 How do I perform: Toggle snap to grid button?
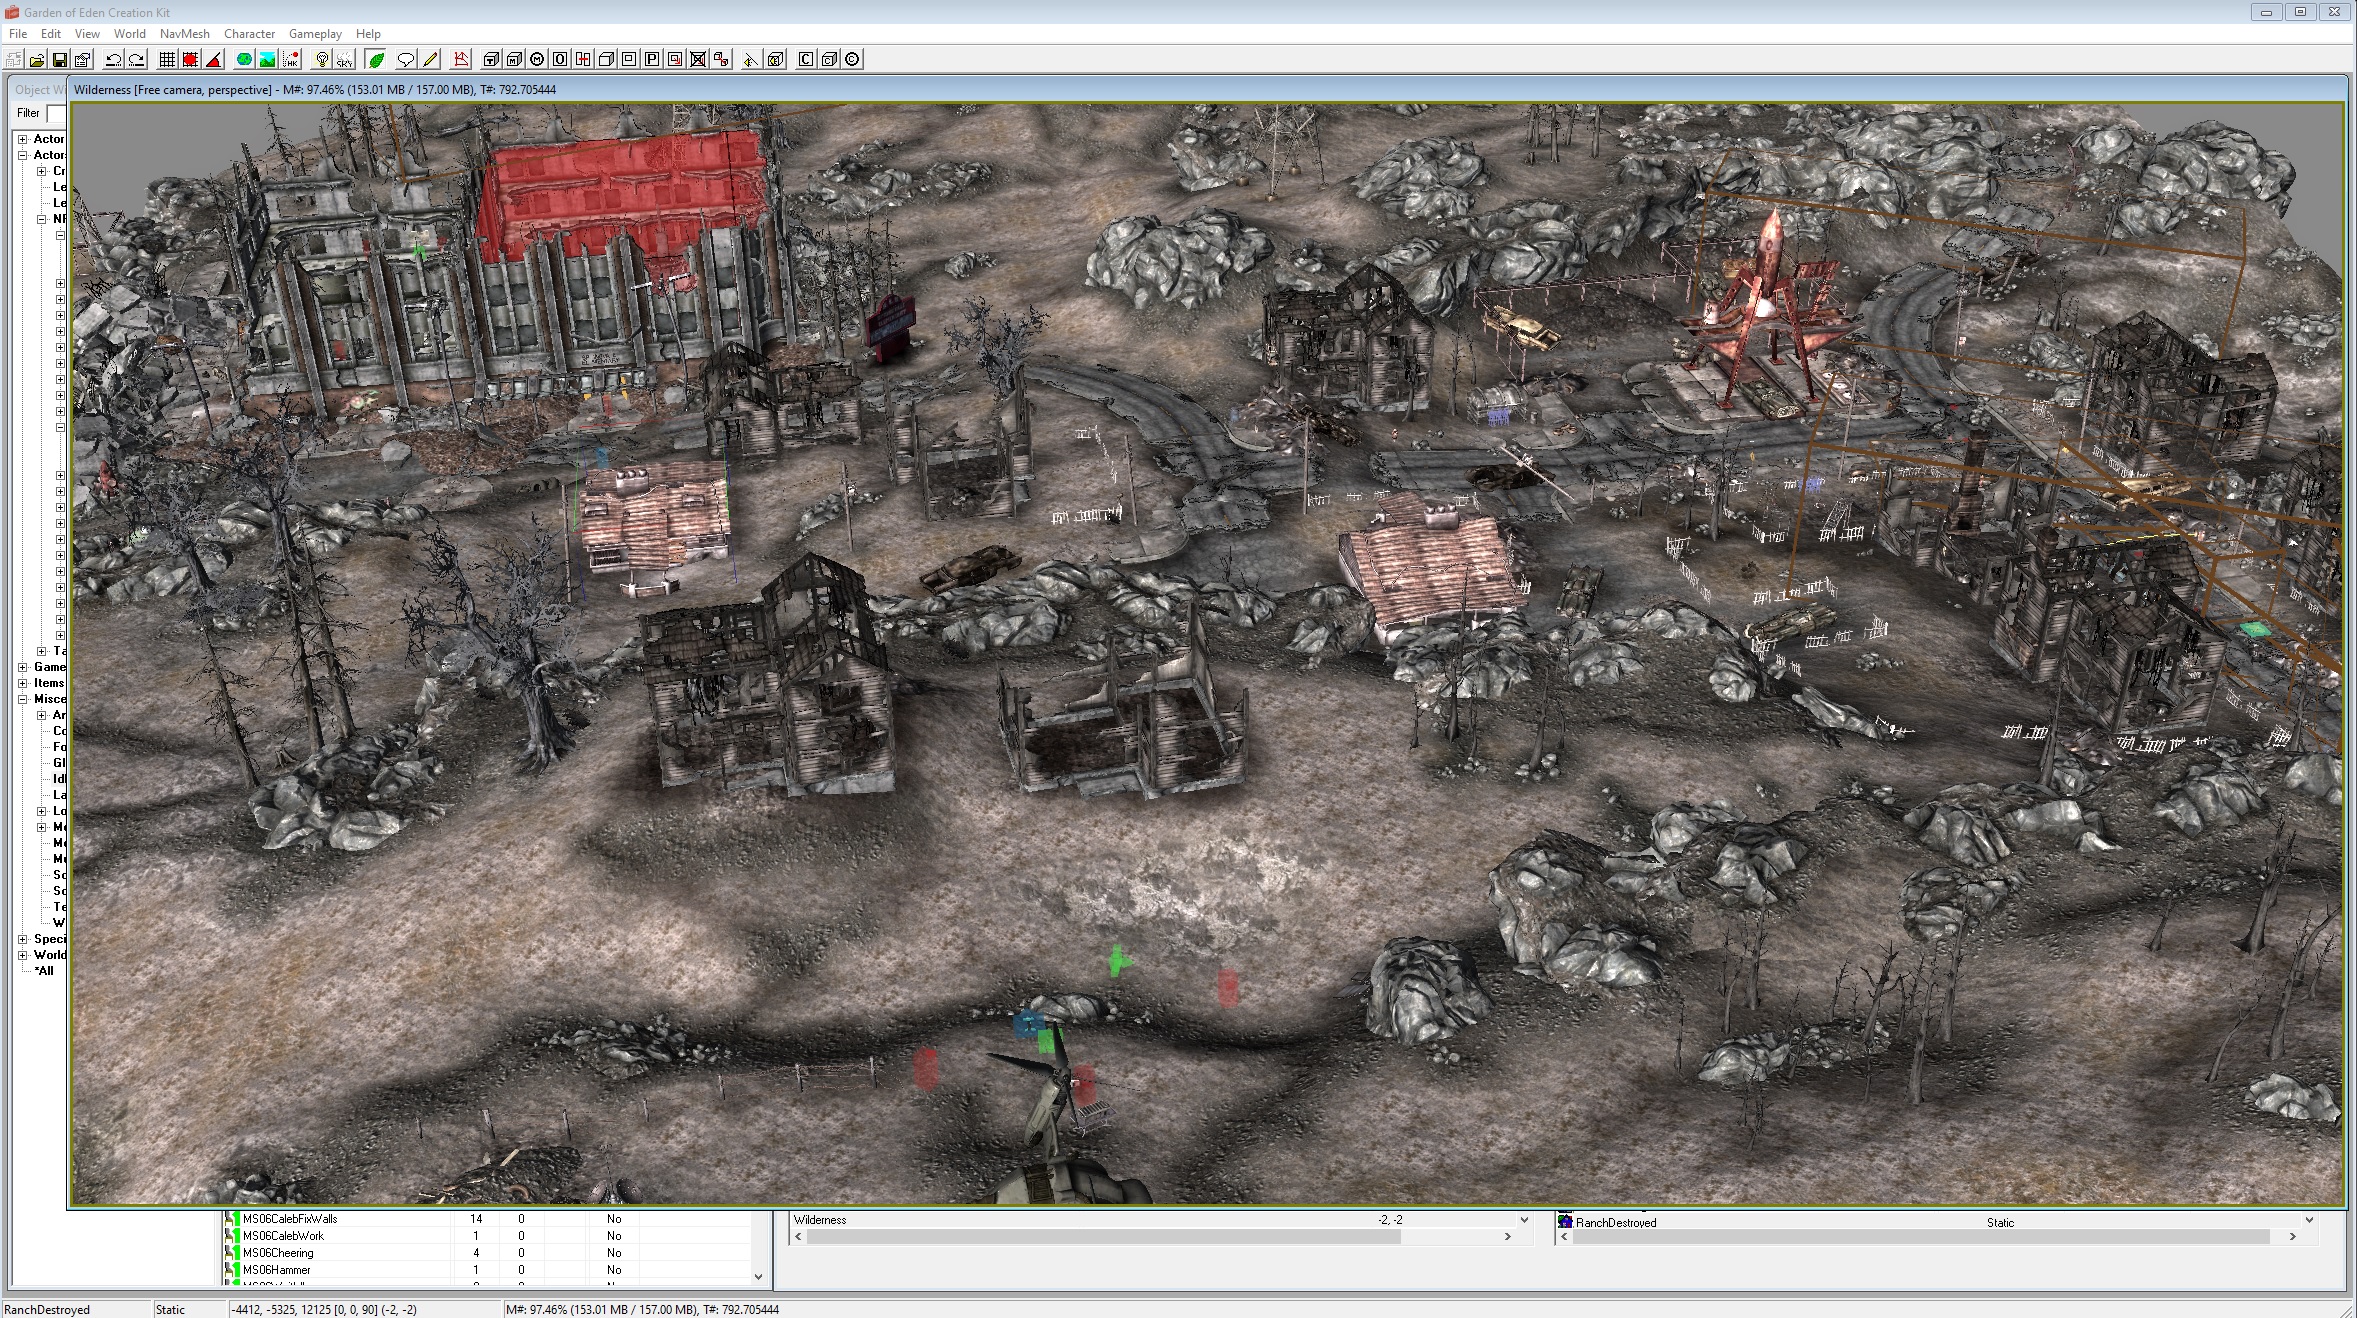167,60
